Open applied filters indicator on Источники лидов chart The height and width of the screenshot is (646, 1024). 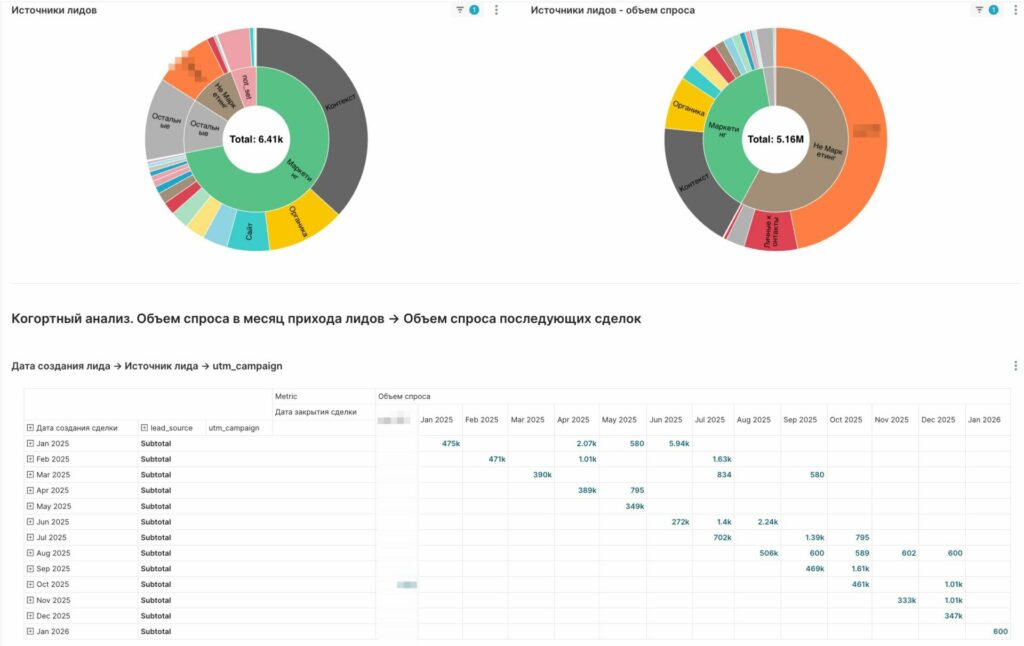(x=467, y=10)
